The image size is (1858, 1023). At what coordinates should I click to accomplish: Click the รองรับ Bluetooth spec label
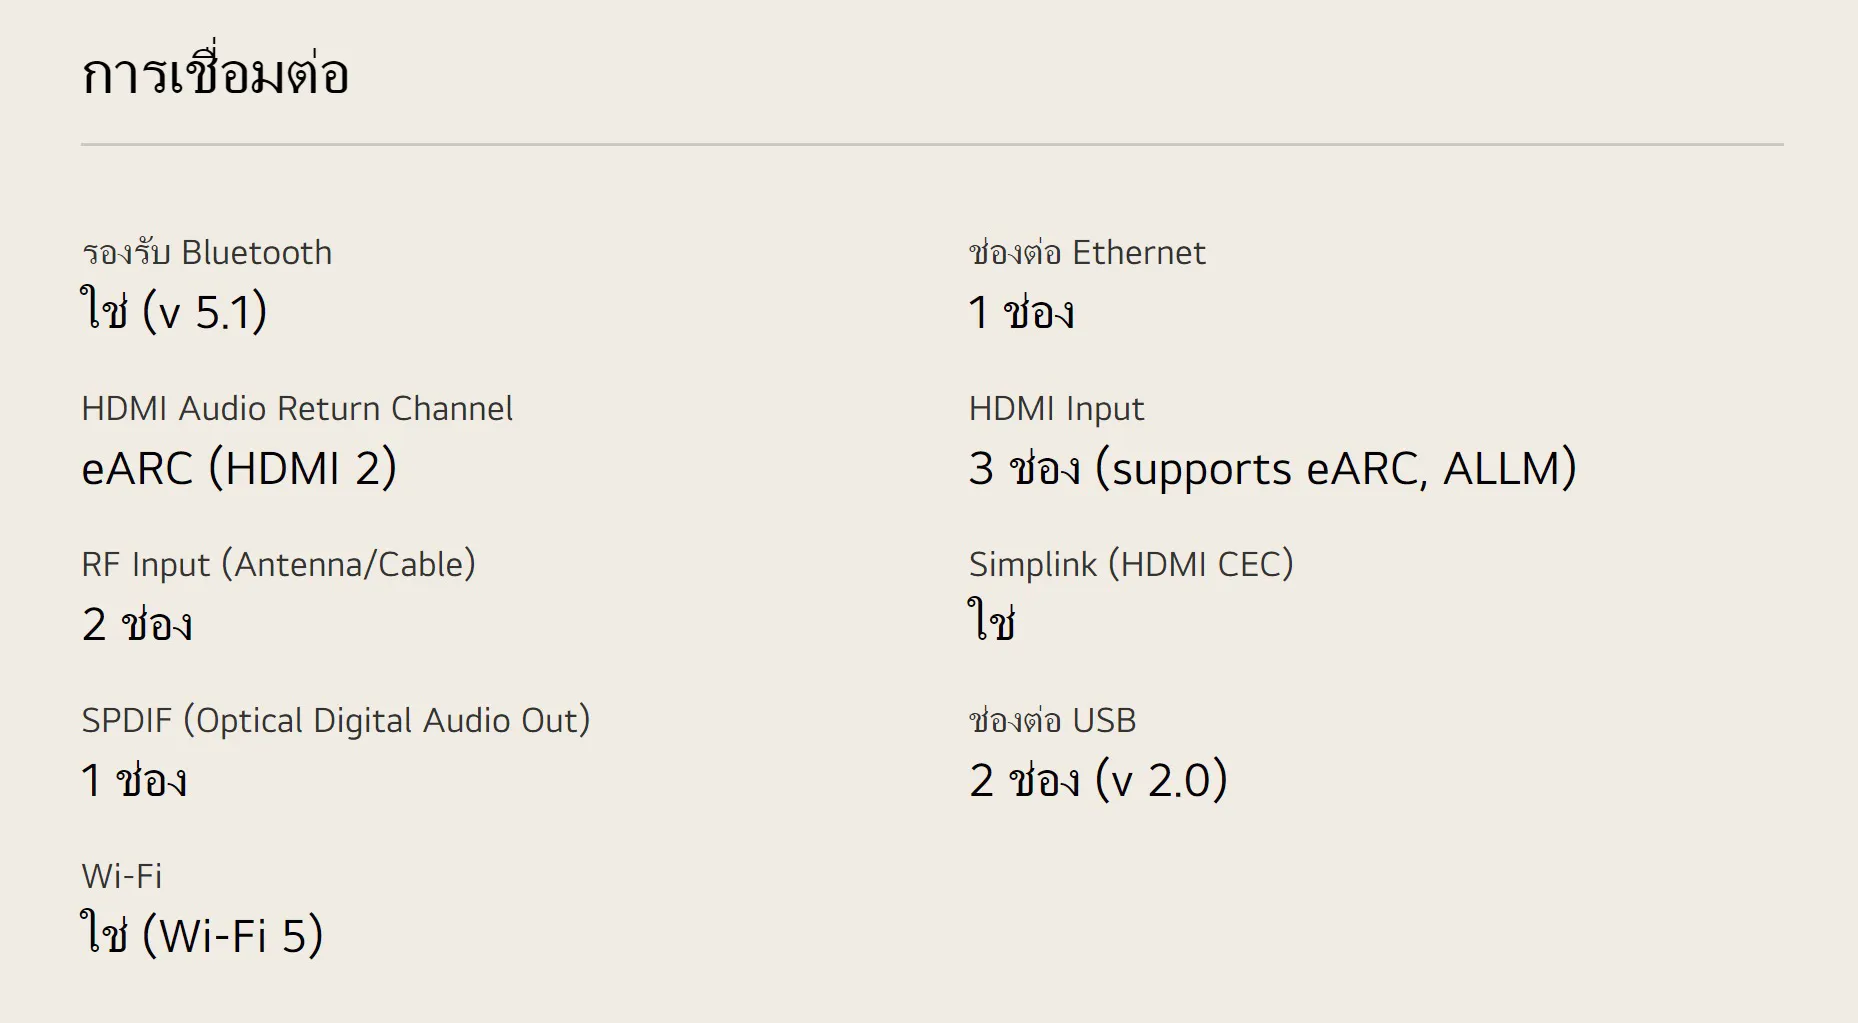[x=206, y=253]
